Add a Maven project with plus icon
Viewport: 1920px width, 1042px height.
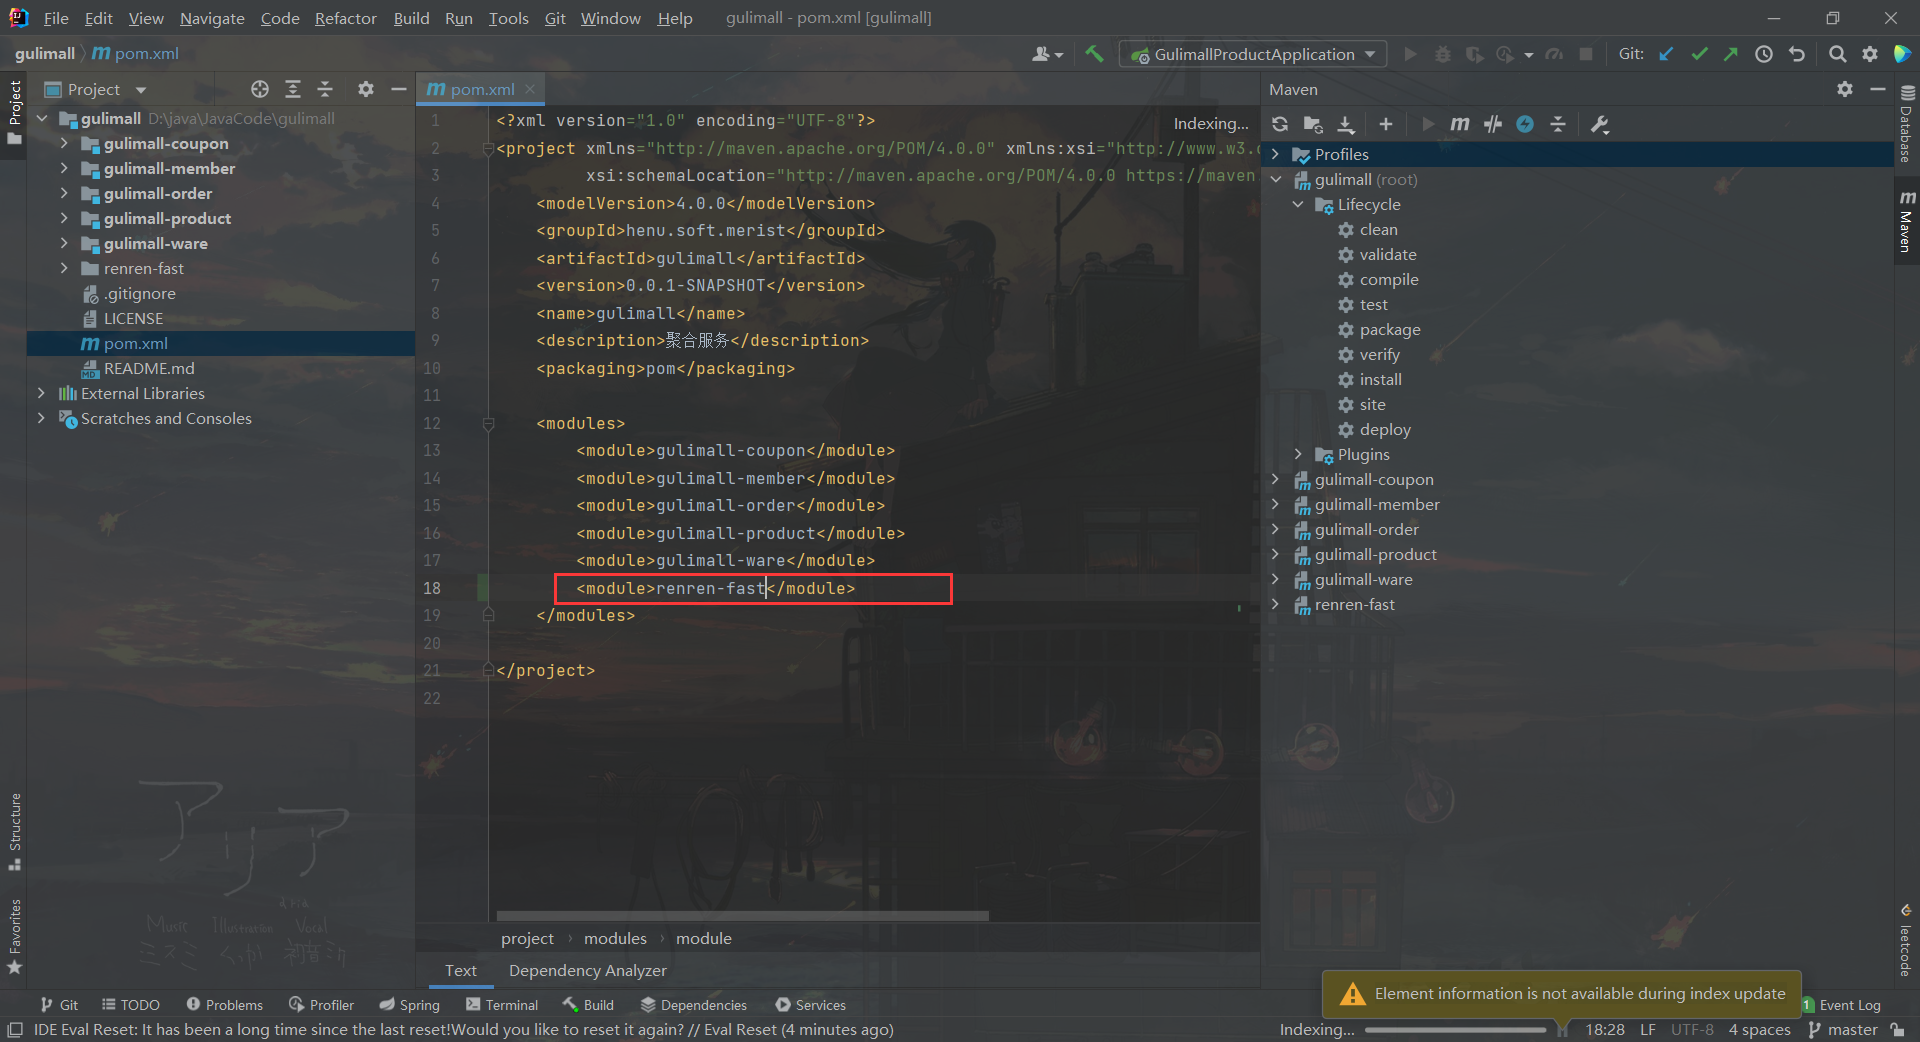(x=1385, y=124)
